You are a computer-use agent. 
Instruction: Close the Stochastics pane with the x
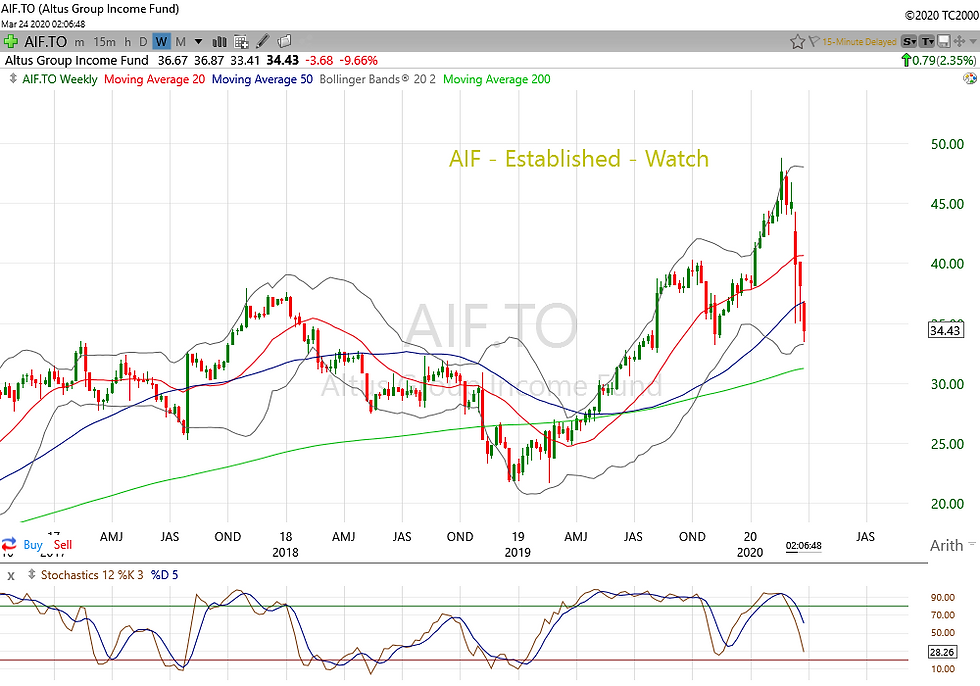[x=11, y=575]
